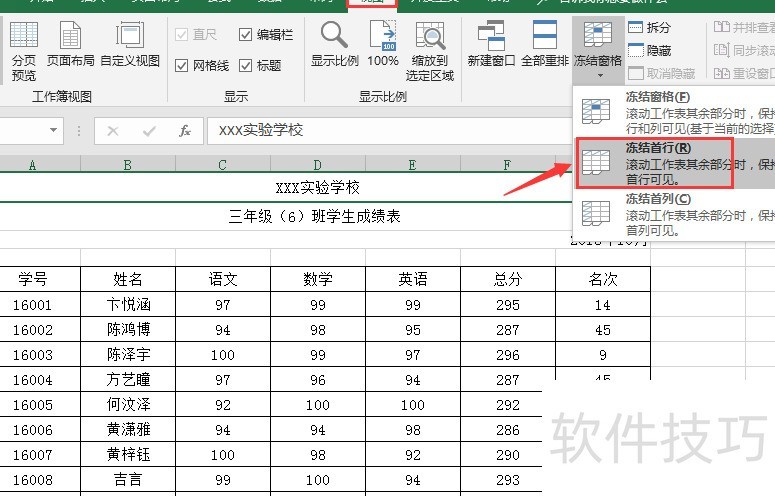Zoom to selection (缩放到选定区域)

(430, 51)
